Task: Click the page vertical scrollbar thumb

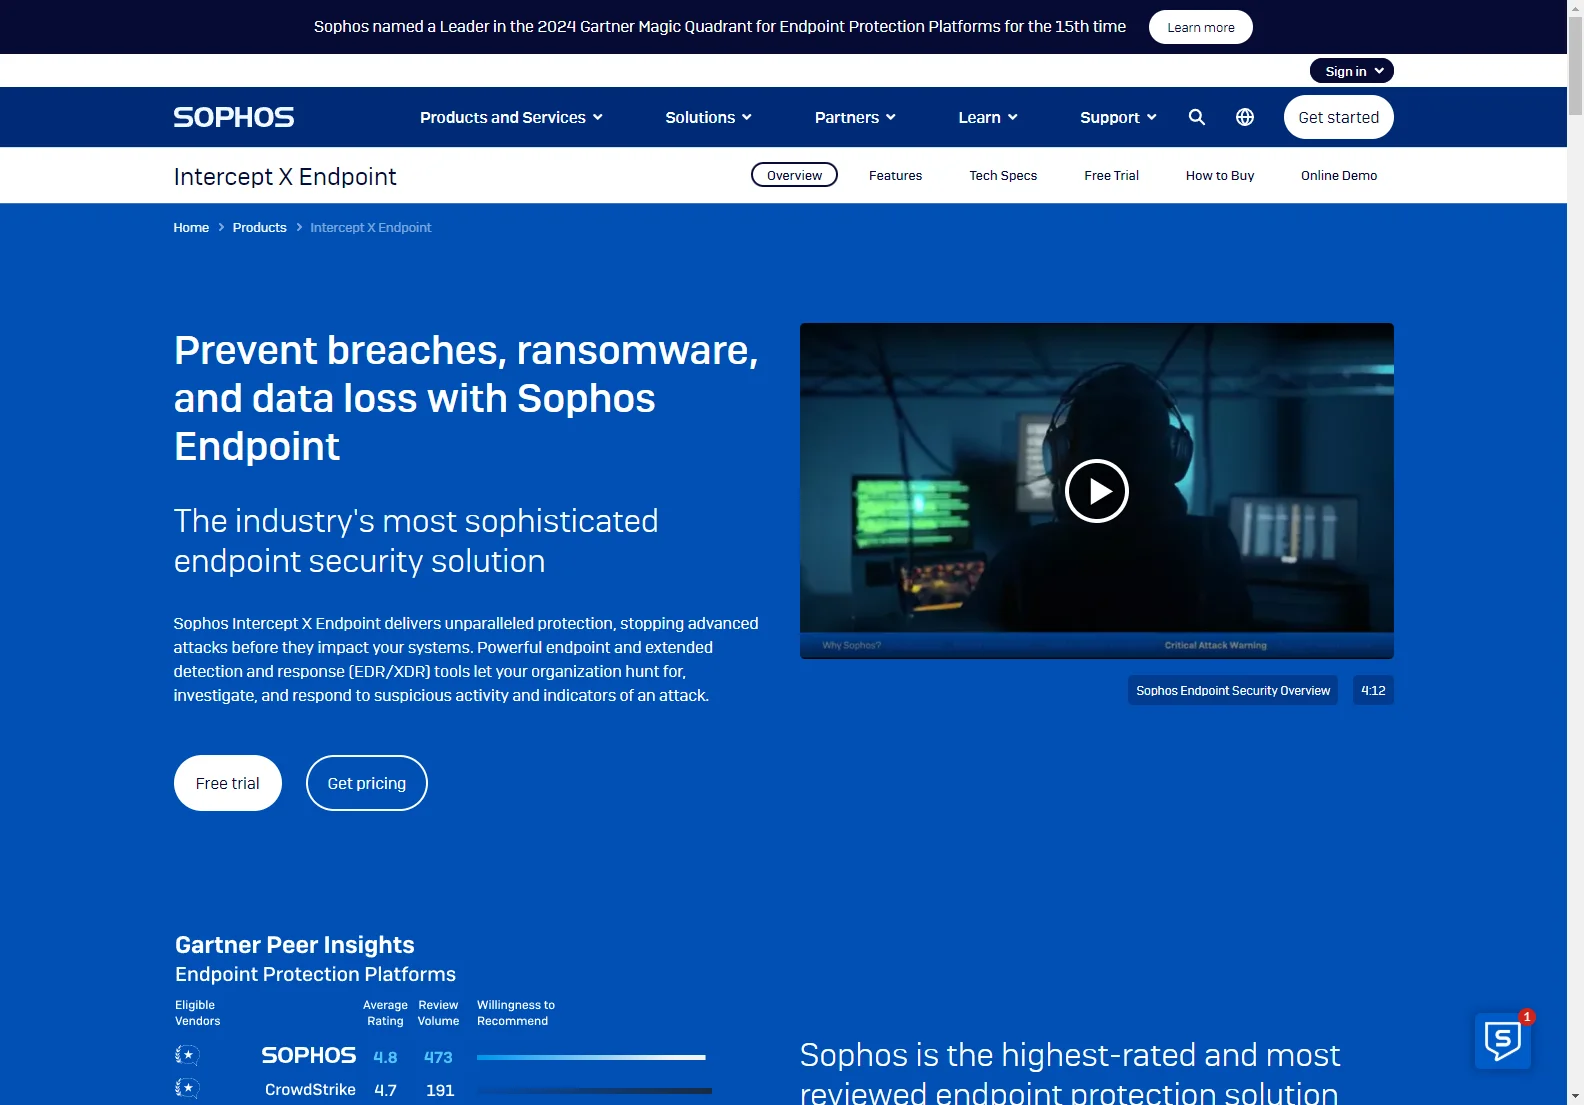Action: [1575, 65]
